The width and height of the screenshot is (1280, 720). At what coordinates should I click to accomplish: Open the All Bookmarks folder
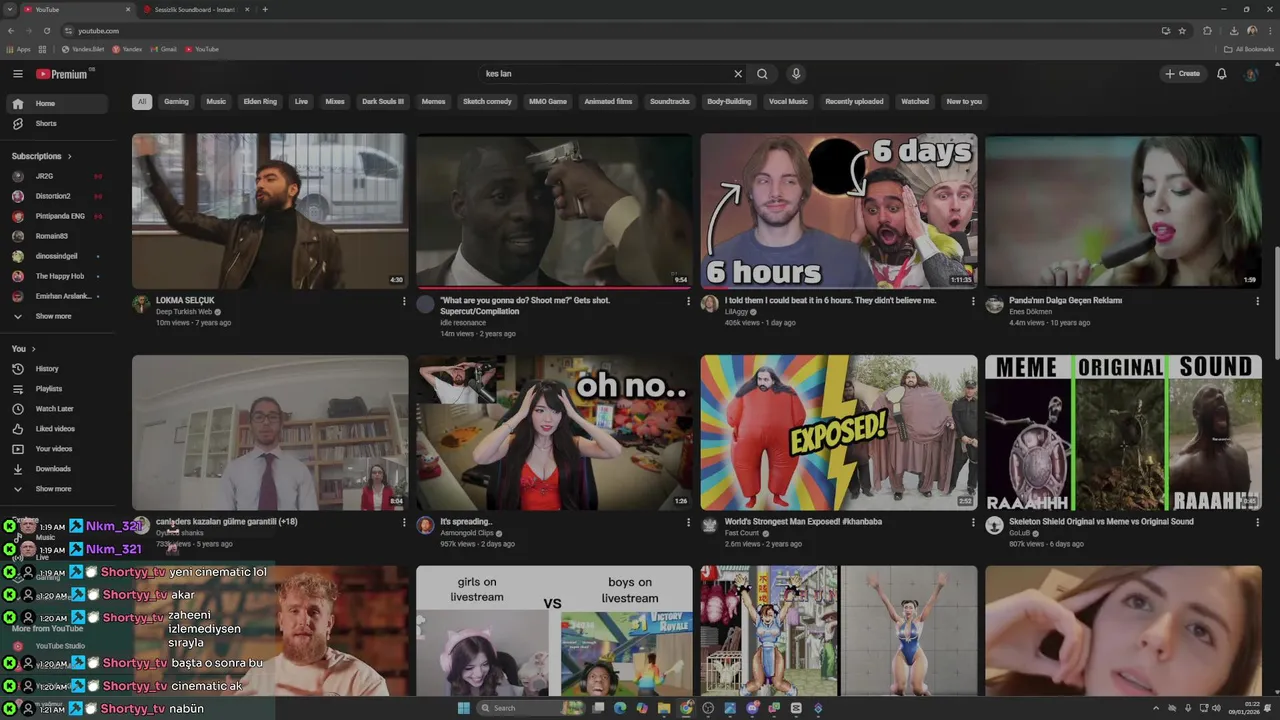pos(1249,49)
